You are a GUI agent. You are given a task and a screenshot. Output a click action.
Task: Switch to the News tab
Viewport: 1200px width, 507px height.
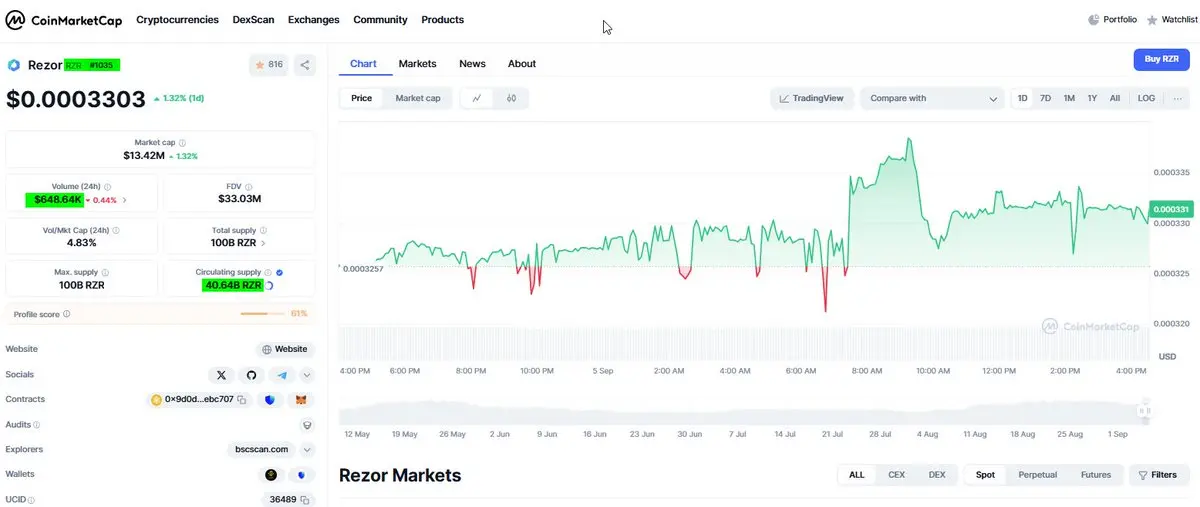coord(472,64)
